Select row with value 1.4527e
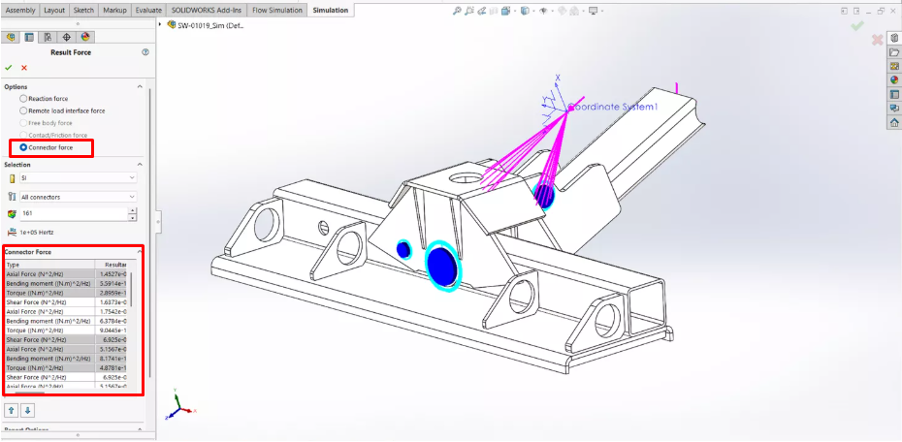Viewport: 902px width, 442px height. click(67, 274)
